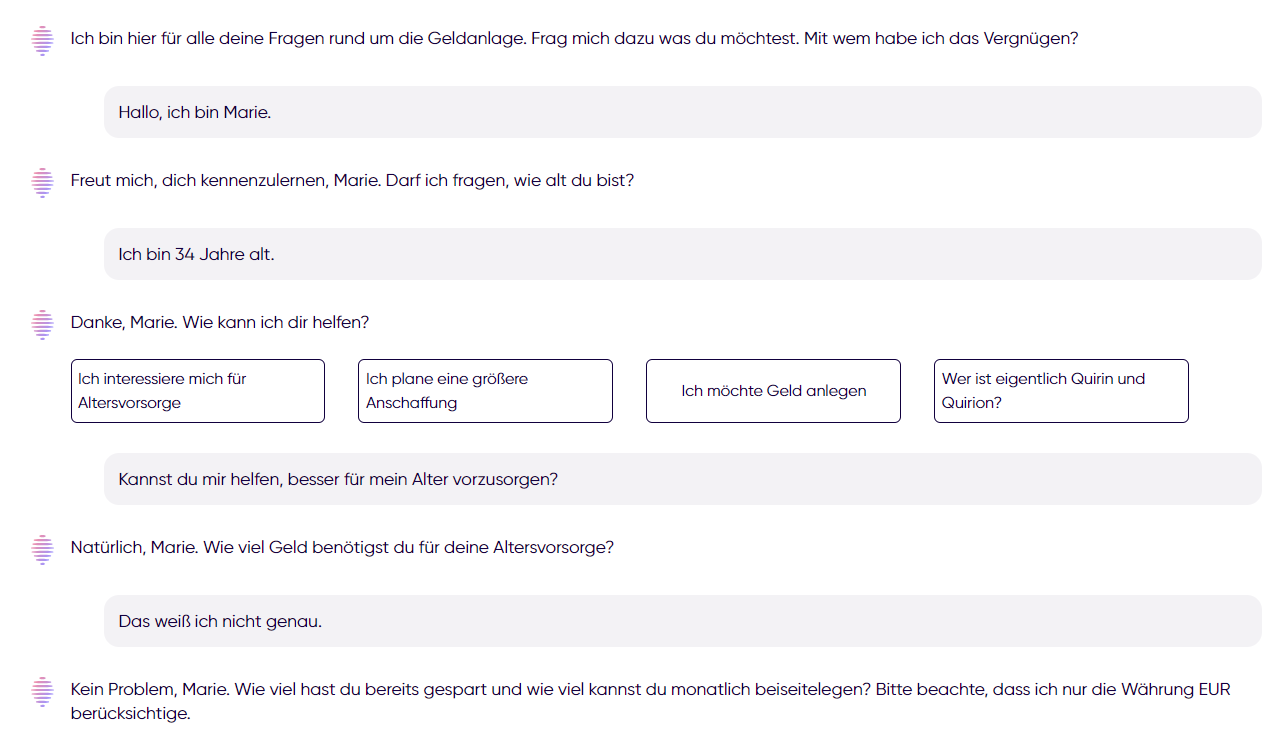The height and width of the screenshot is (747, 1288).
Task: Click bot avatar beside 'Natürlich, Marie'
Action: point(42,549)
